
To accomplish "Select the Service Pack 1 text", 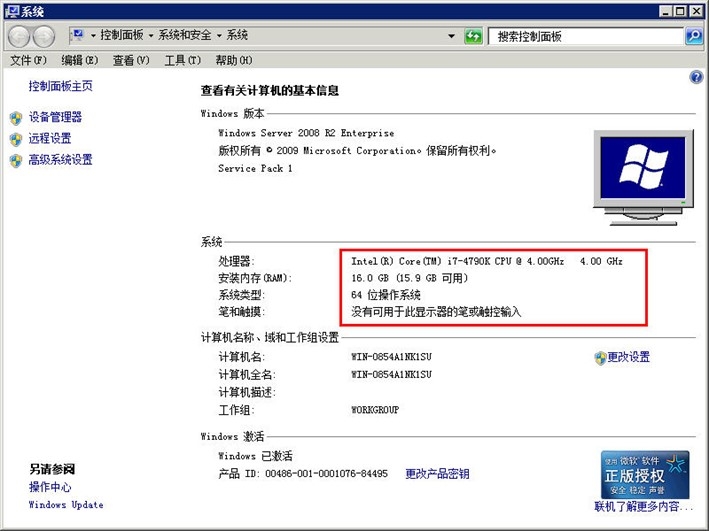I will pyautogui.click(x=255, y=168).
